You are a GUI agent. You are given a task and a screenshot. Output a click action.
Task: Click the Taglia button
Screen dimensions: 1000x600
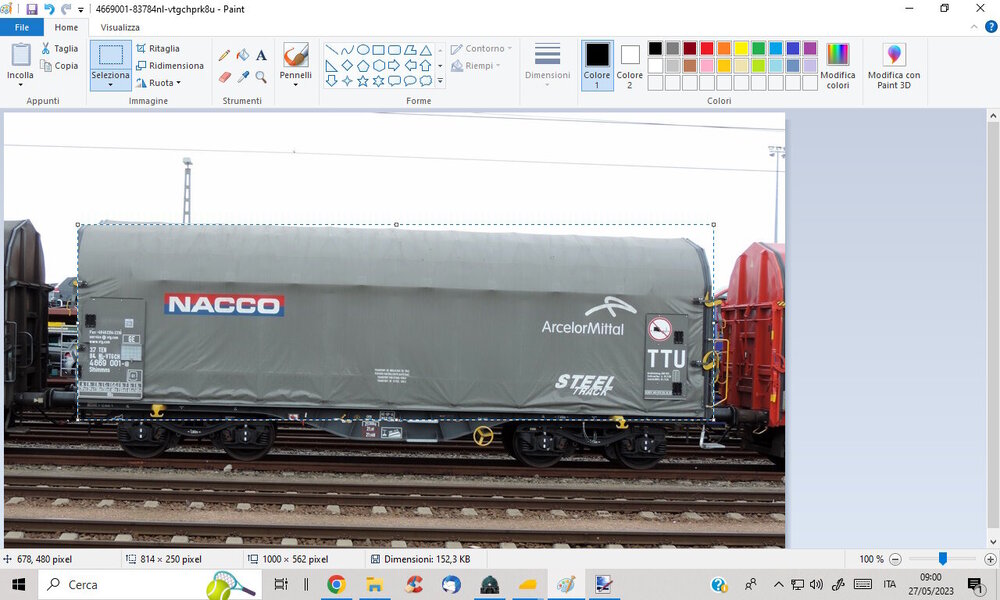(x=60, y=48)
